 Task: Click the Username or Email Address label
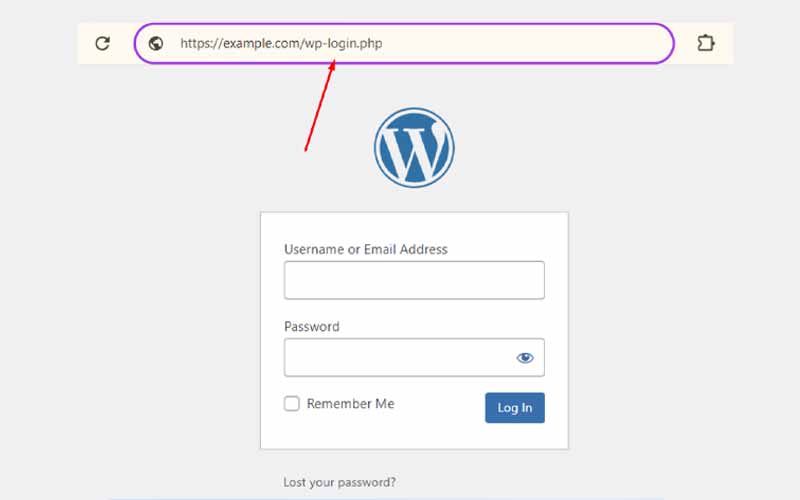click(x=366, y=249)
